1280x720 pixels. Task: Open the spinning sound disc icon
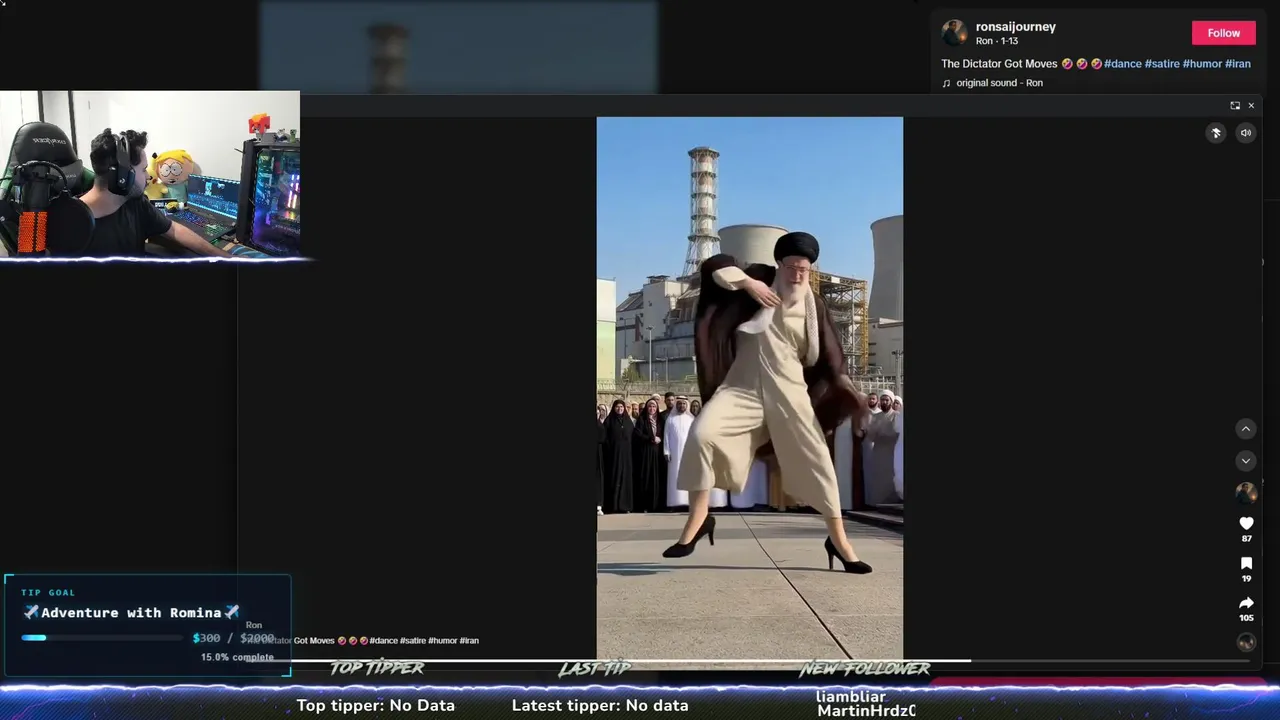pos(1246,642)
